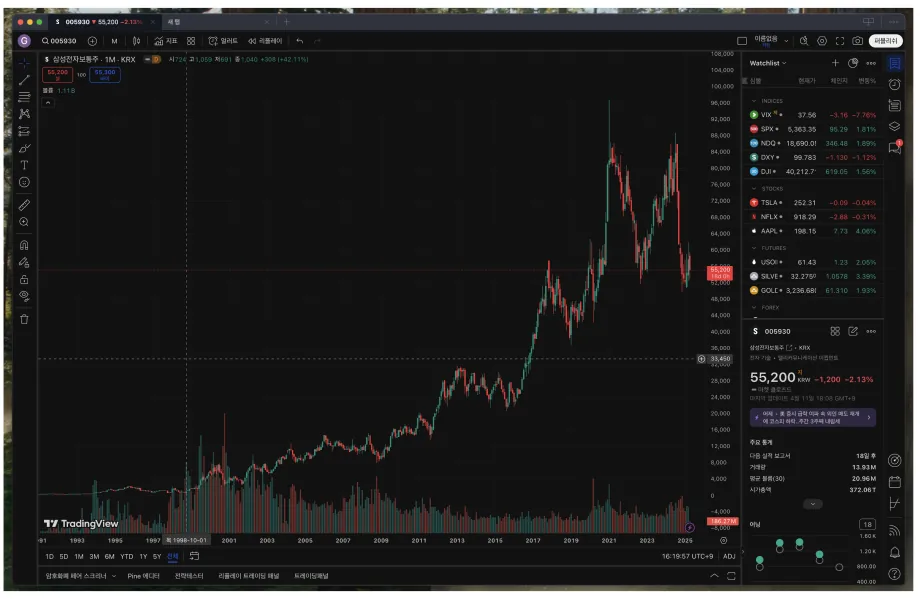The height and width of the screenshot is (599, 920).
Task: Select the brush drawing tool
Action: [24, 148]
